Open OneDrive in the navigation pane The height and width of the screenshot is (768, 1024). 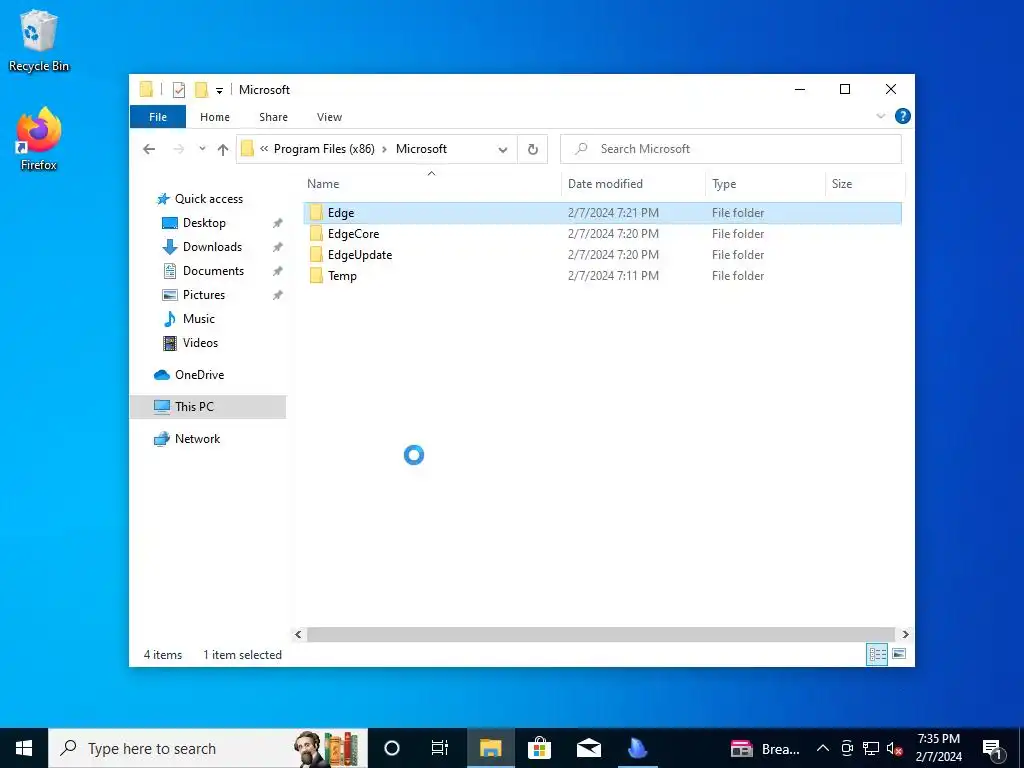(x=199, y=375)
